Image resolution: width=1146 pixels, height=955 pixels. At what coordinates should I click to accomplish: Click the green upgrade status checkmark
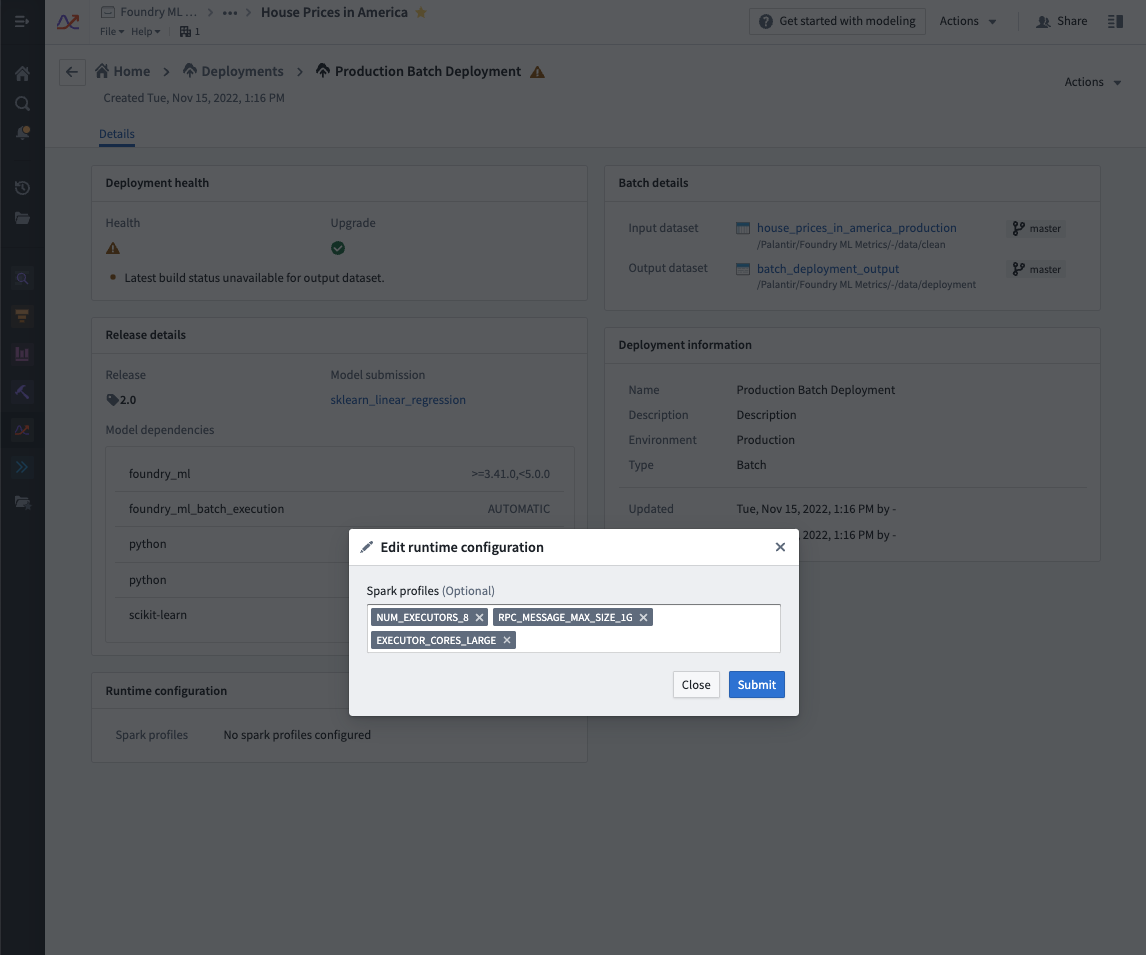tap(338, 248)
